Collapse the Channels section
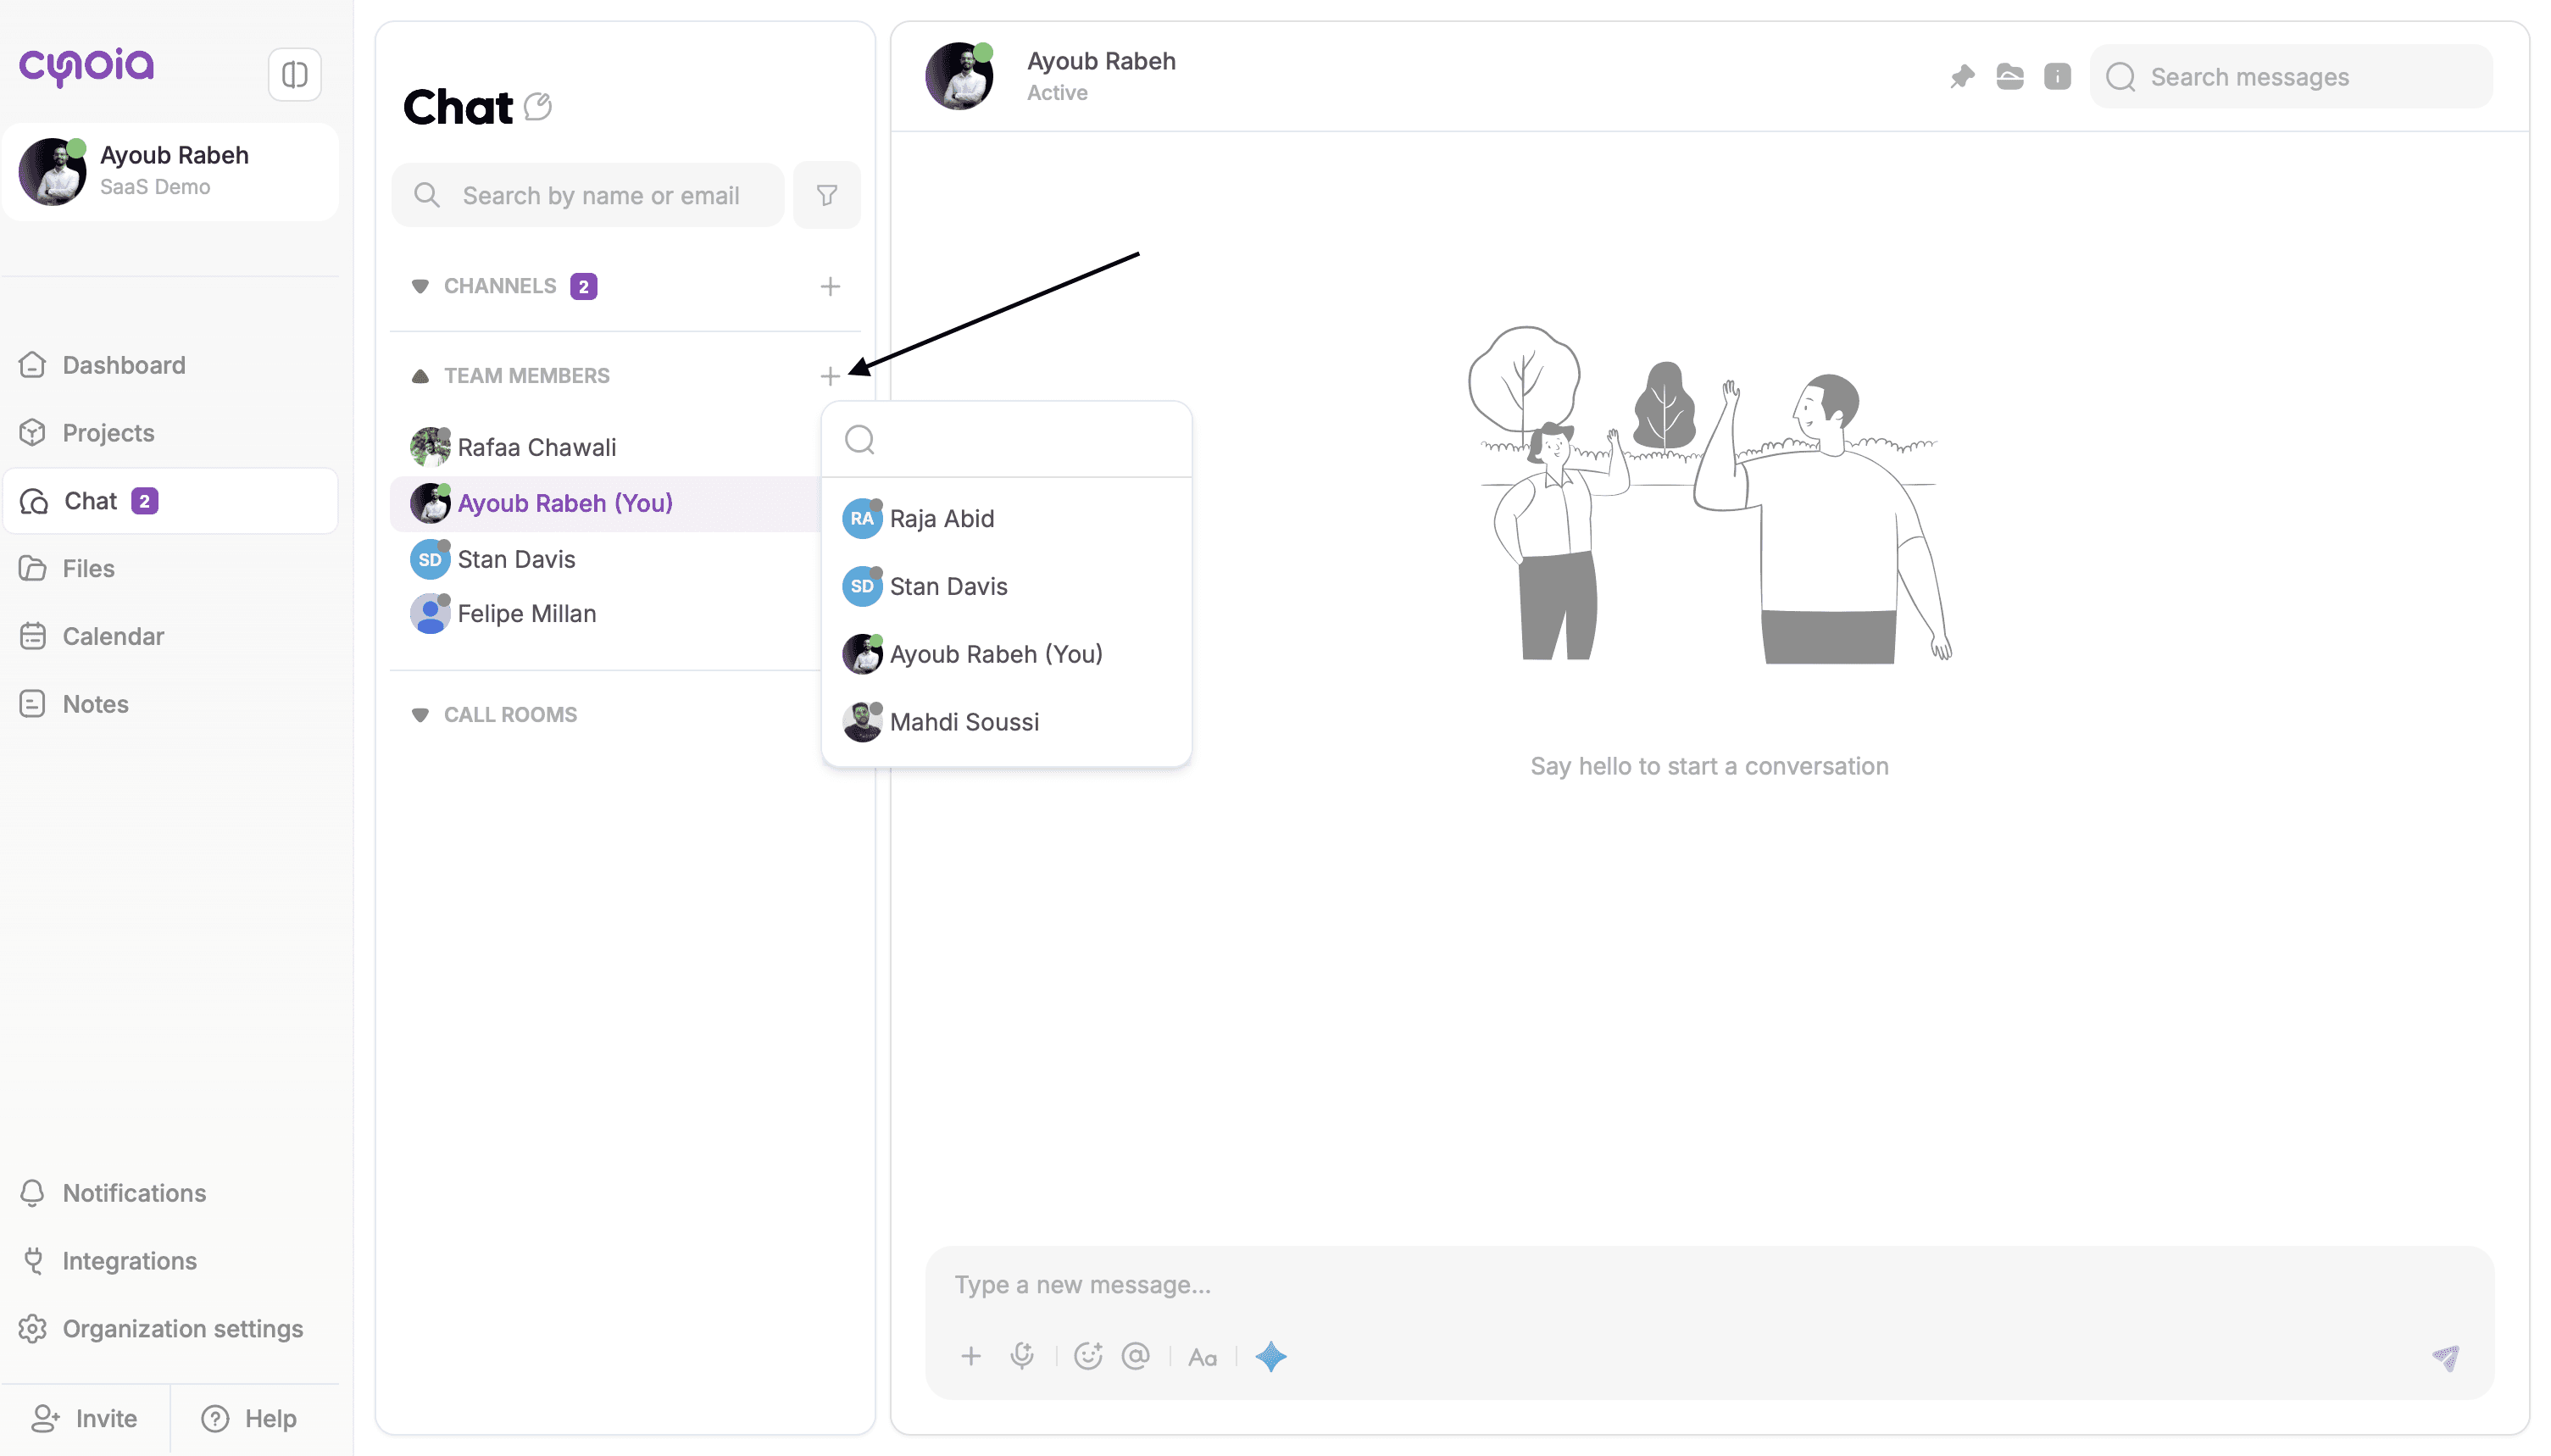The image size is (2551, 1456). pyautogui.click(x=420, y=287)
